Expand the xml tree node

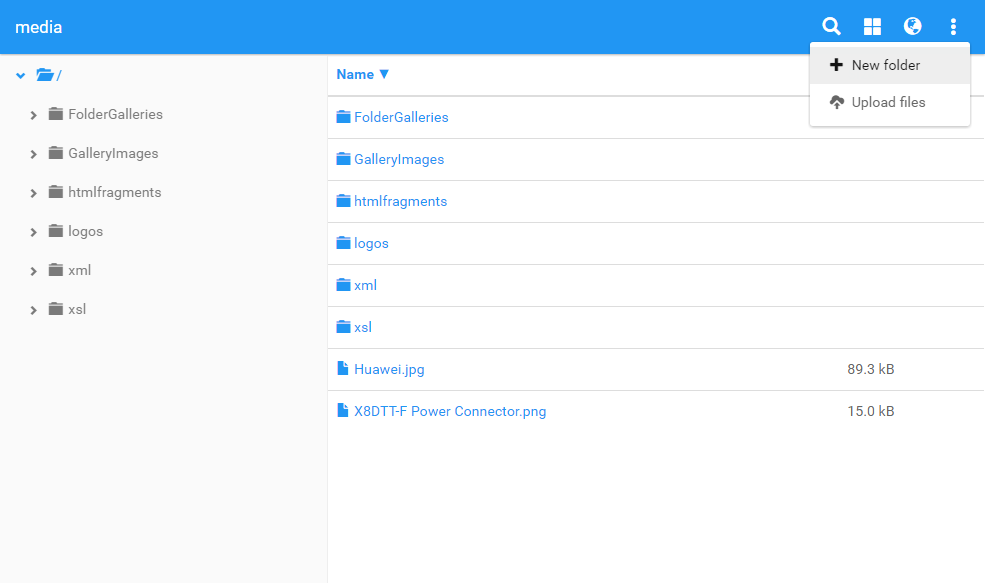[34, 271]
